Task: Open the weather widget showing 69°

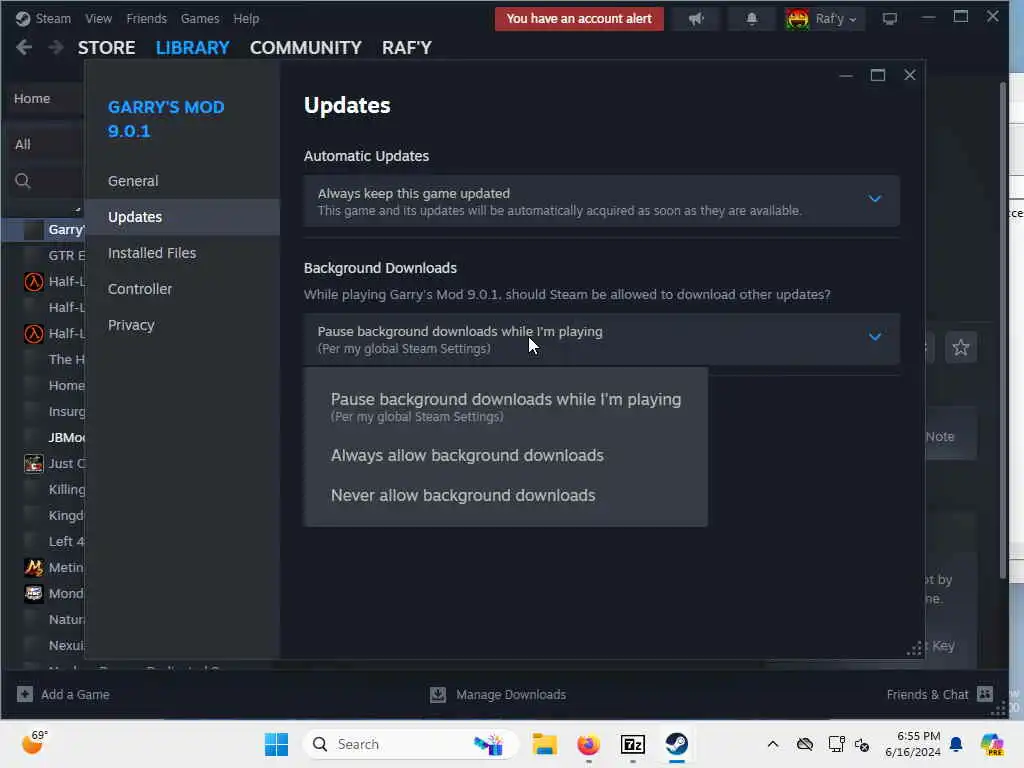Action: [x=35, y=743]
